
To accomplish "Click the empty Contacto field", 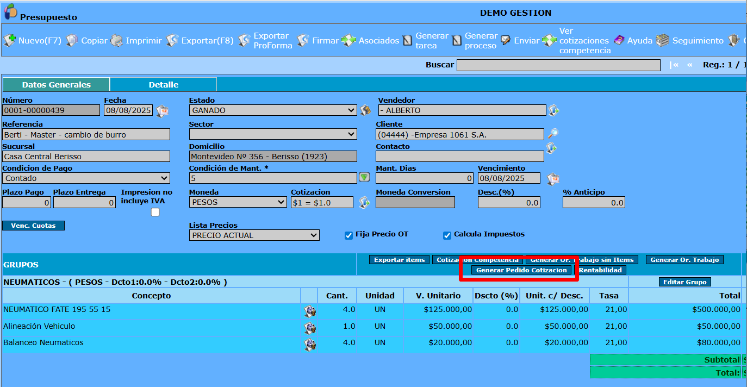I will [x=459, y=156].
